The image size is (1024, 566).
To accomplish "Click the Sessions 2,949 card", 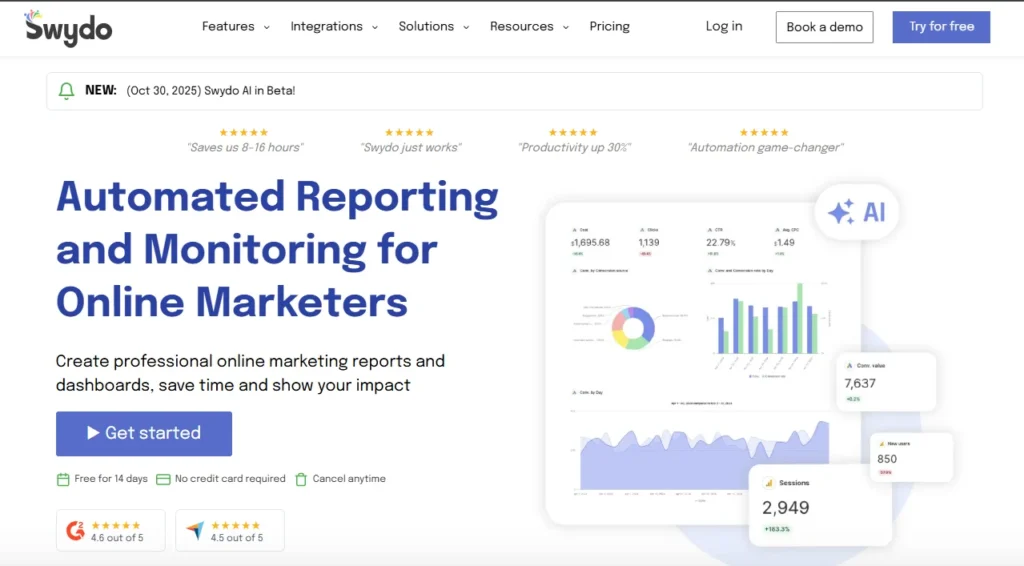I will click(820, 505).
